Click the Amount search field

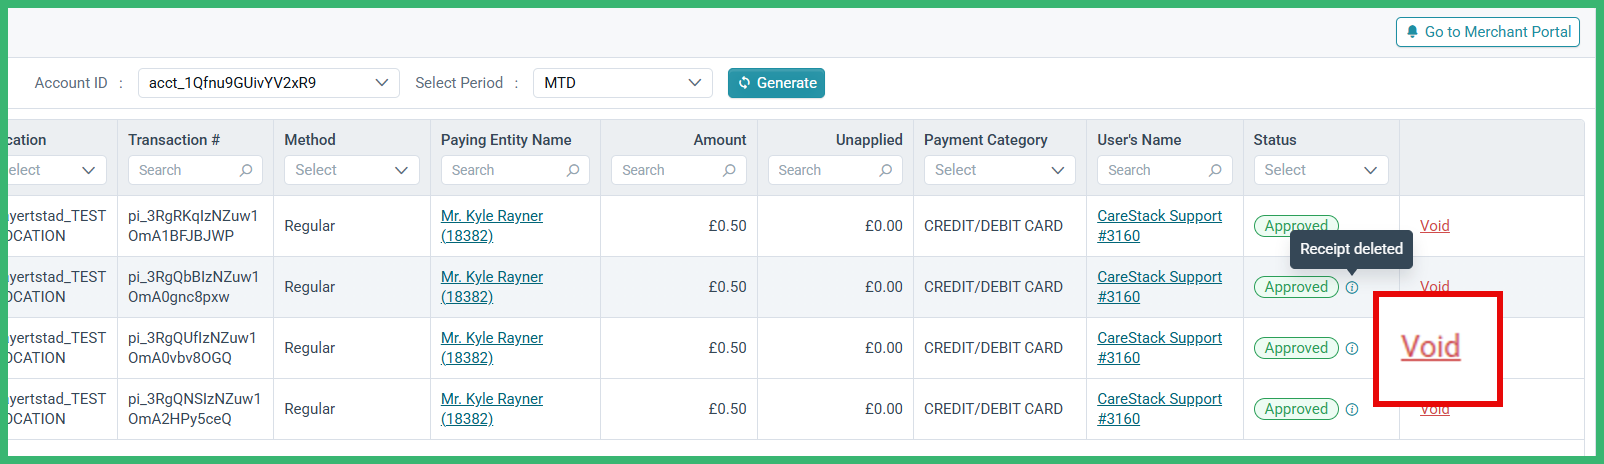[x=679, y=170]
